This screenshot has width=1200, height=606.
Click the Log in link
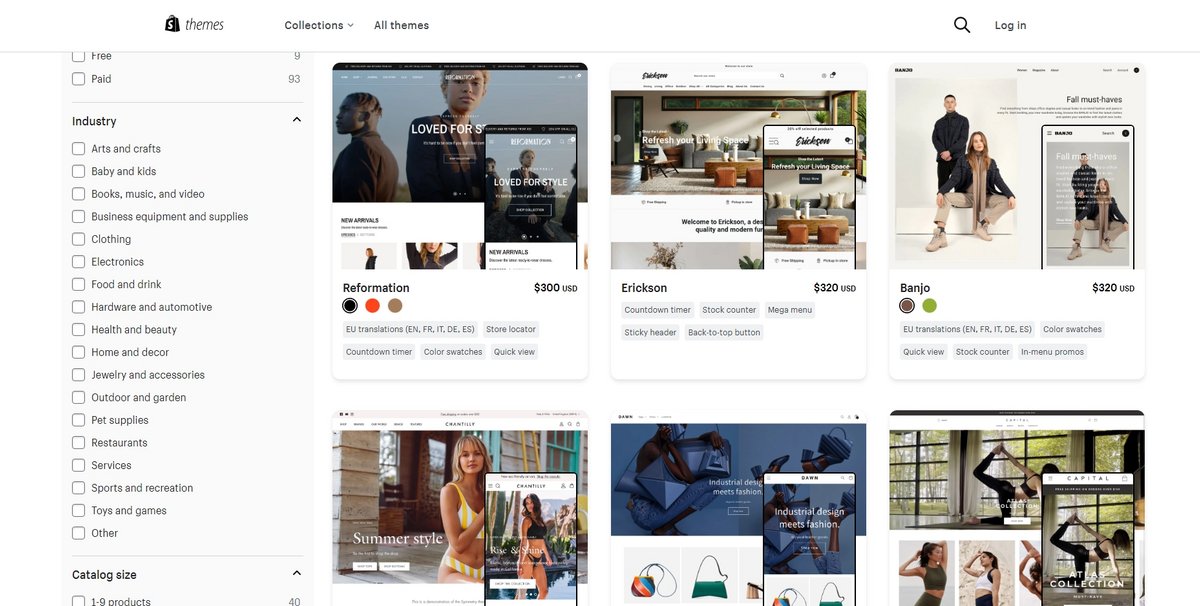[x=1010, y=24]
